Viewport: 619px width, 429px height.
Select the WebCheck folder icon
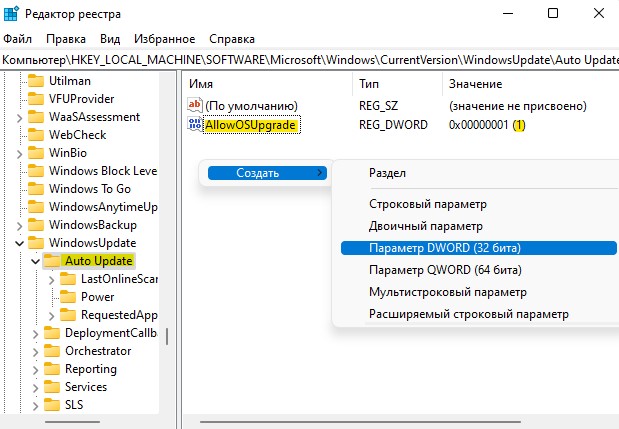point(36,135)
